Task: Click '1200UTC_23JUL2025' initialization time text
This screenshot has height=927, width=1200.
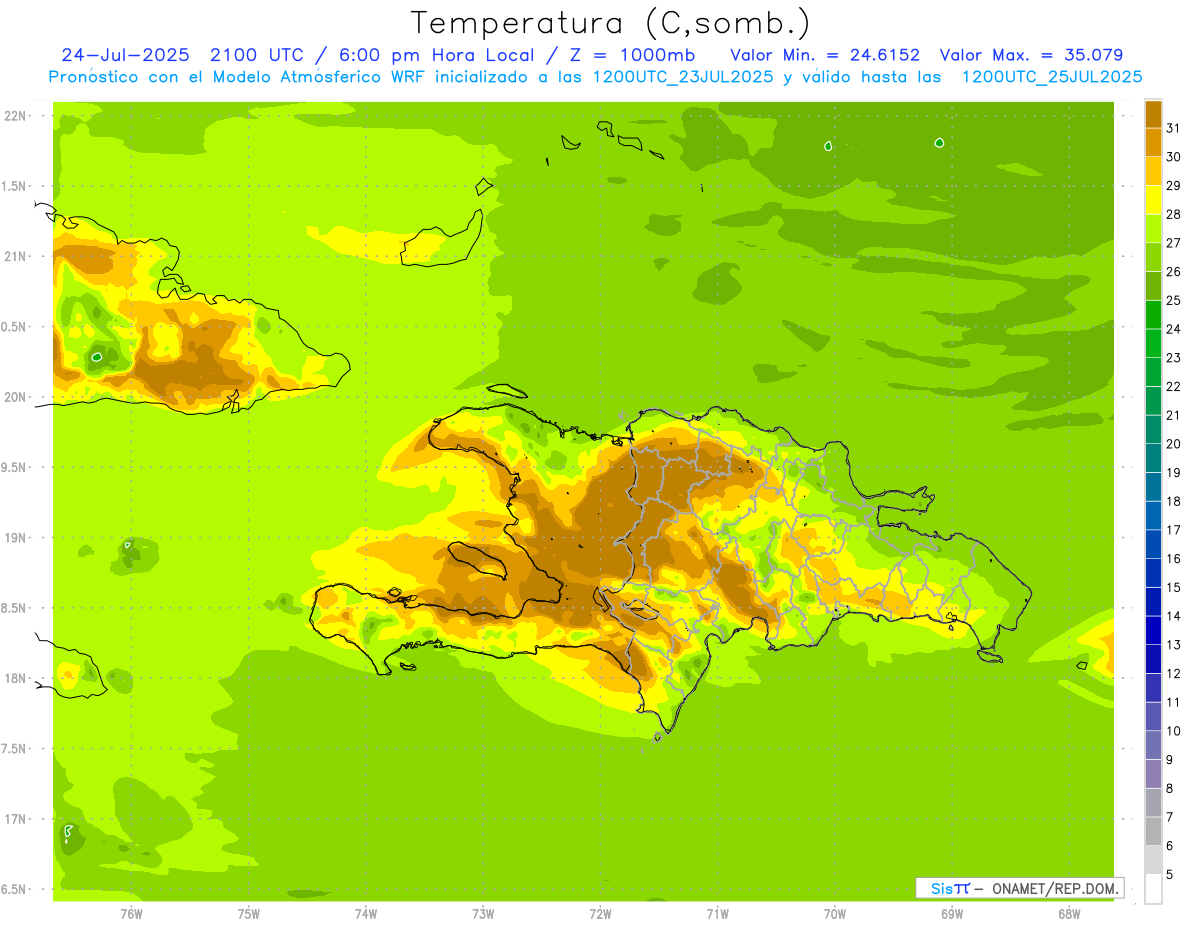Action: [x=683, y=77]
